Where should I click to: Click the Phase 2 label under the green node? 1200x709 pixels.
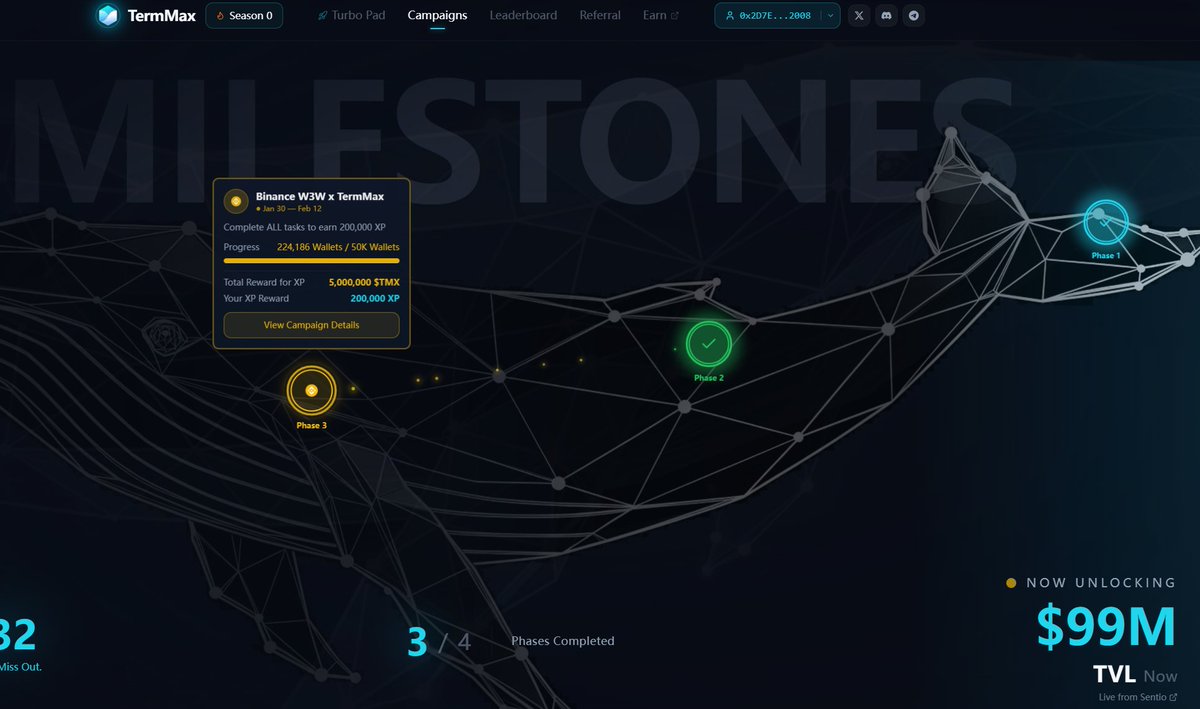tap(709, 378)
